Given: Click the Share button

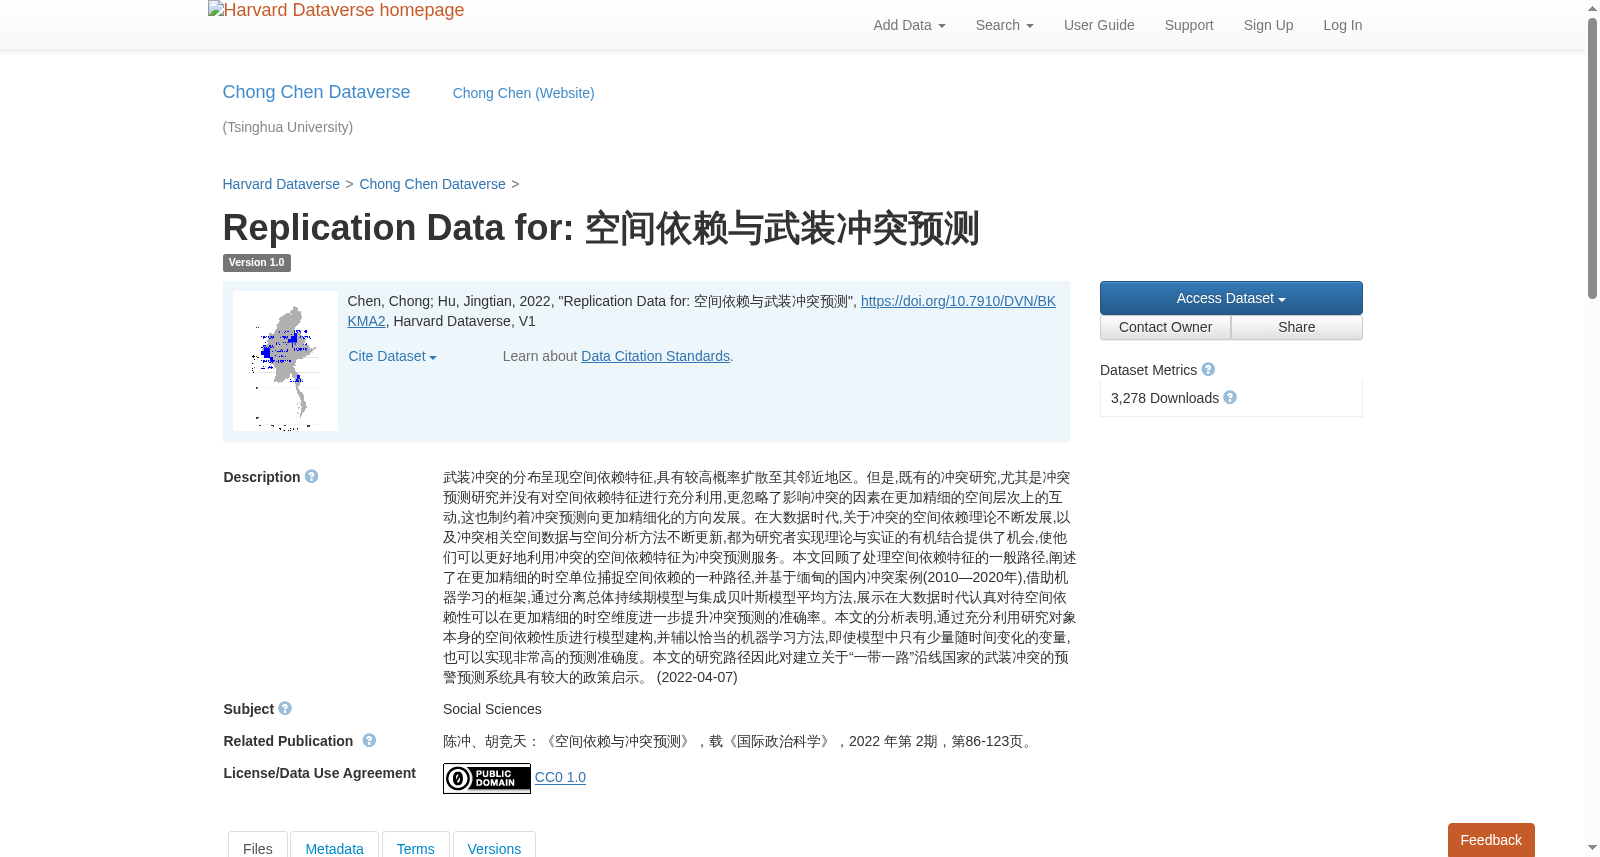Looking at the screenshot, I should tap(1297, 328).
